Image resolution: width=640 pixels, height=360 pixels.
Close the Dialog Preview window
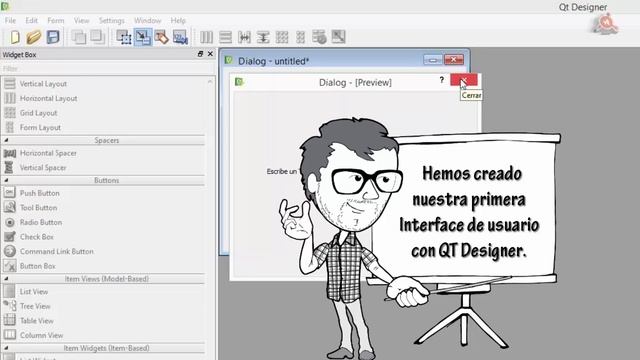tap(464, 80)
